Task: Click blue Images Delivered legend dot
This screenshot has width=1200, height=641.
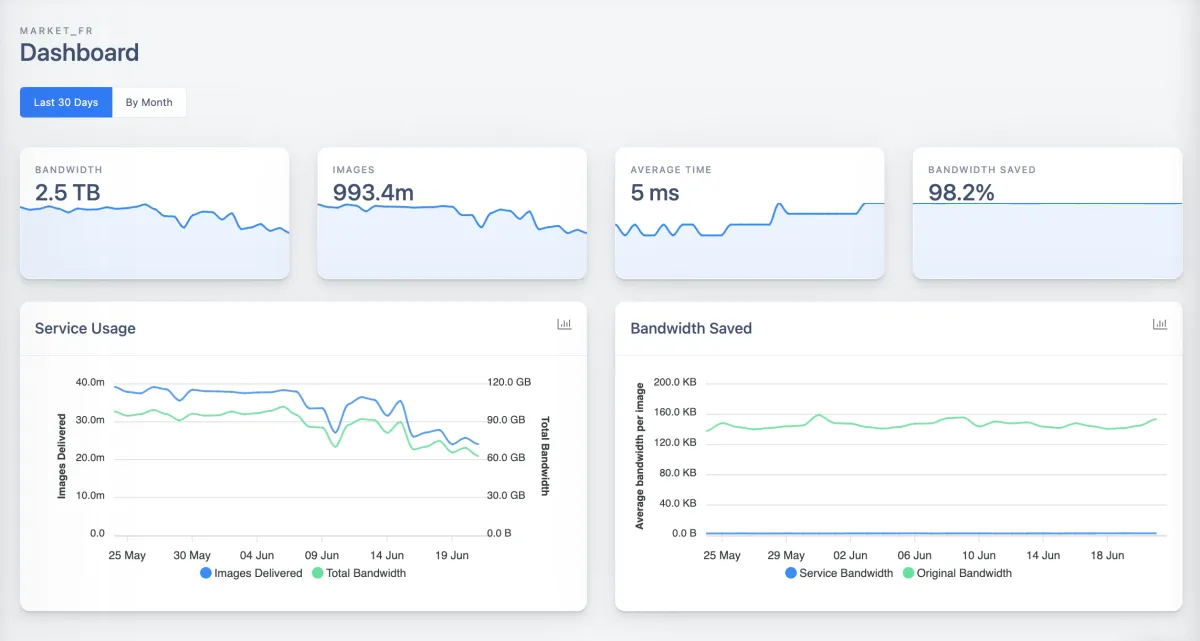Action: click(206, 573)
